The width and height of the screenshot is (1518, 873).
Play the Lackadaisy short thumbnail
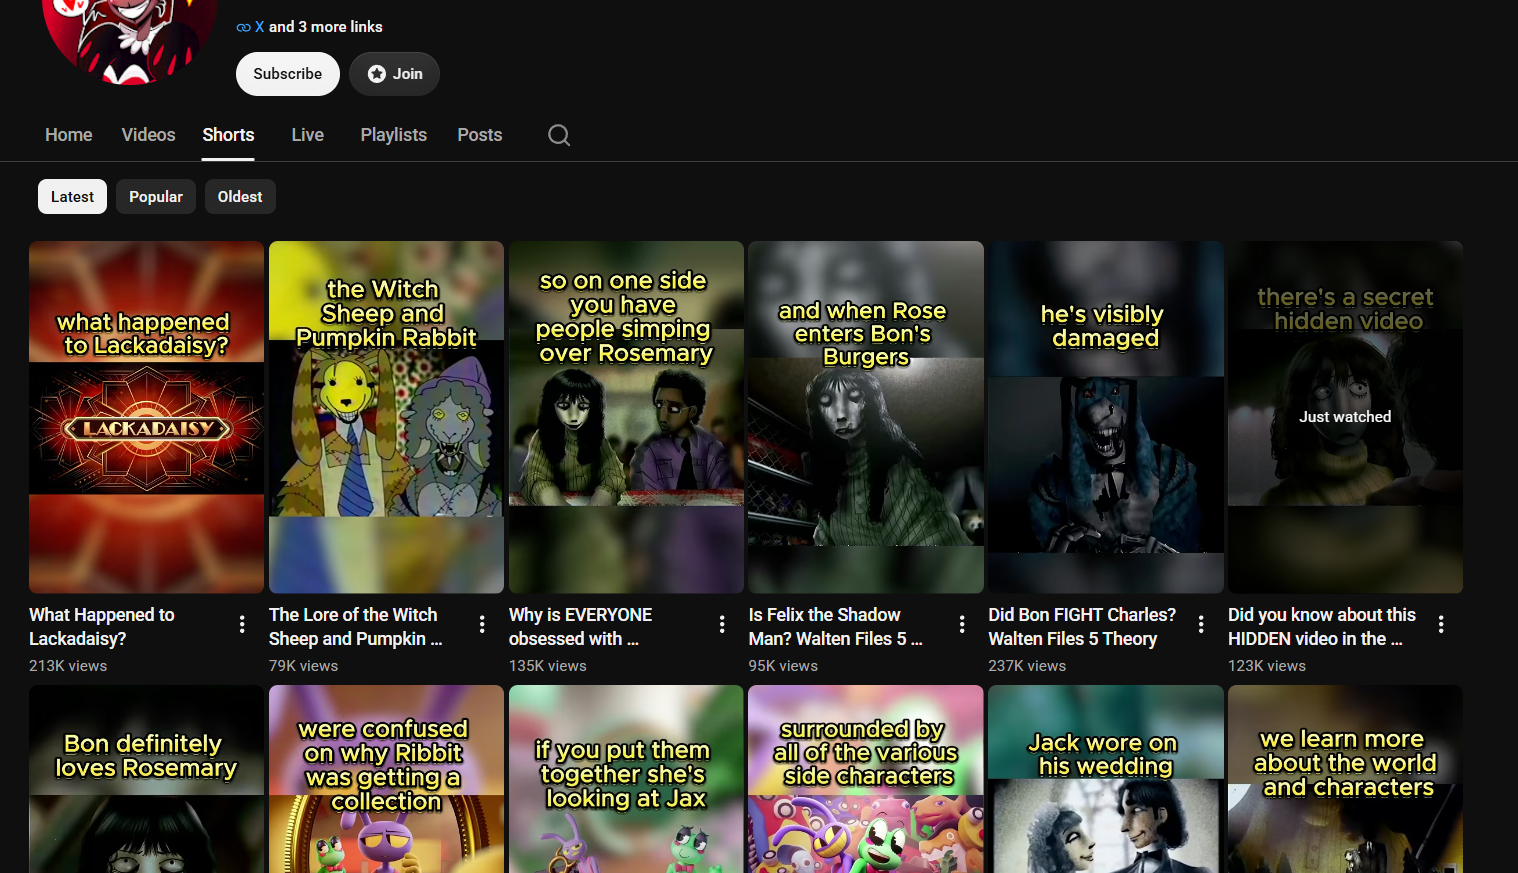(147, 417)
